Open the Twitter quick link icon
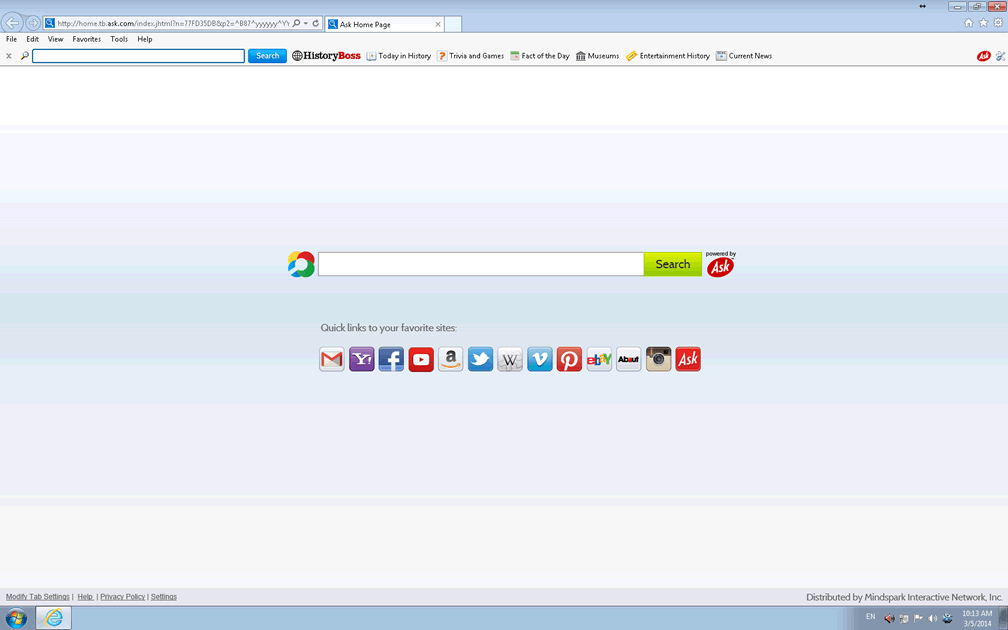Viewport: 1008px width, 630px height. point(481,359)
